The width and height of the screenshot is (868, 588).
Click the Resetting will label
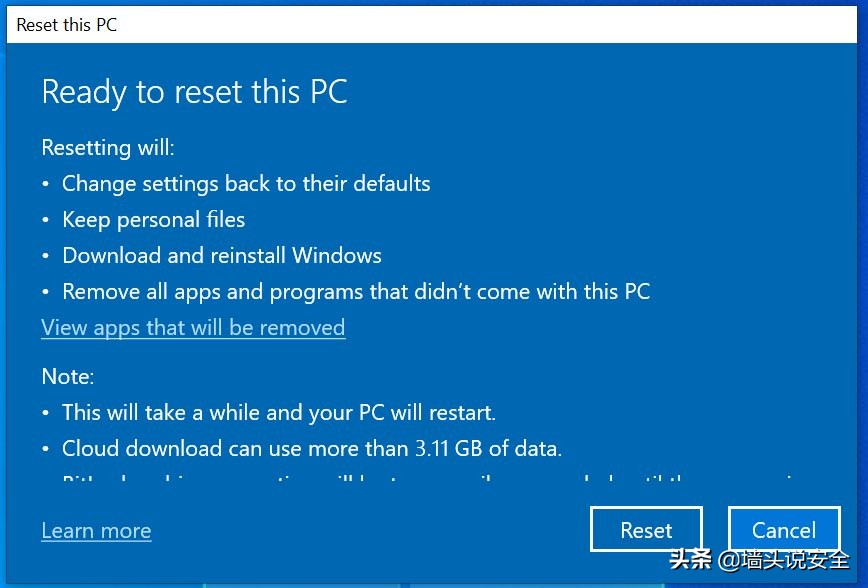coord(107,147)
